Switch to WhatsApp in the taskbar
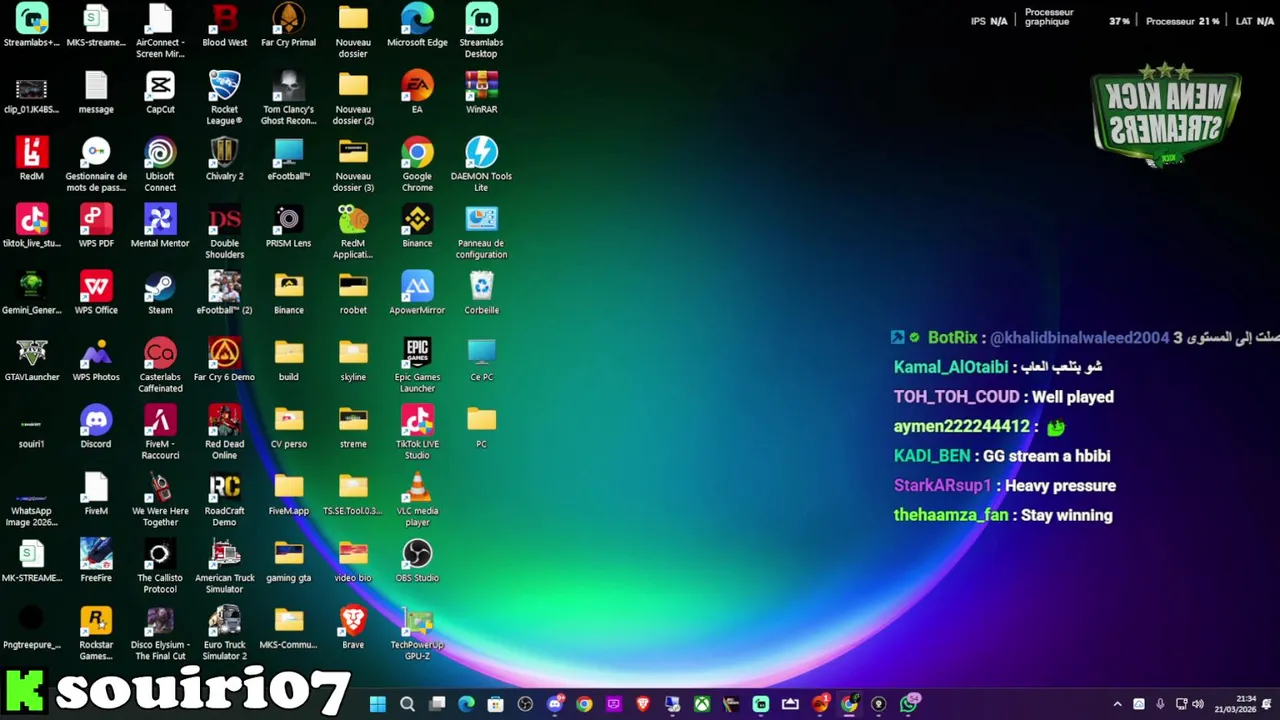This screenshot has width=1280, height=720. coord(909,704)
